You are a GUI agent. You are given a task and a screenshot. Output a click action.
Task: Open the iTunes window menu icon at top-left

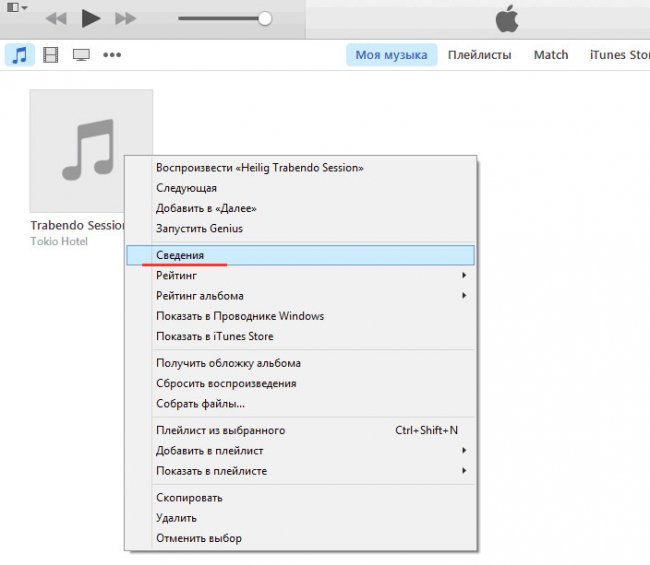[x=17, y=8]
